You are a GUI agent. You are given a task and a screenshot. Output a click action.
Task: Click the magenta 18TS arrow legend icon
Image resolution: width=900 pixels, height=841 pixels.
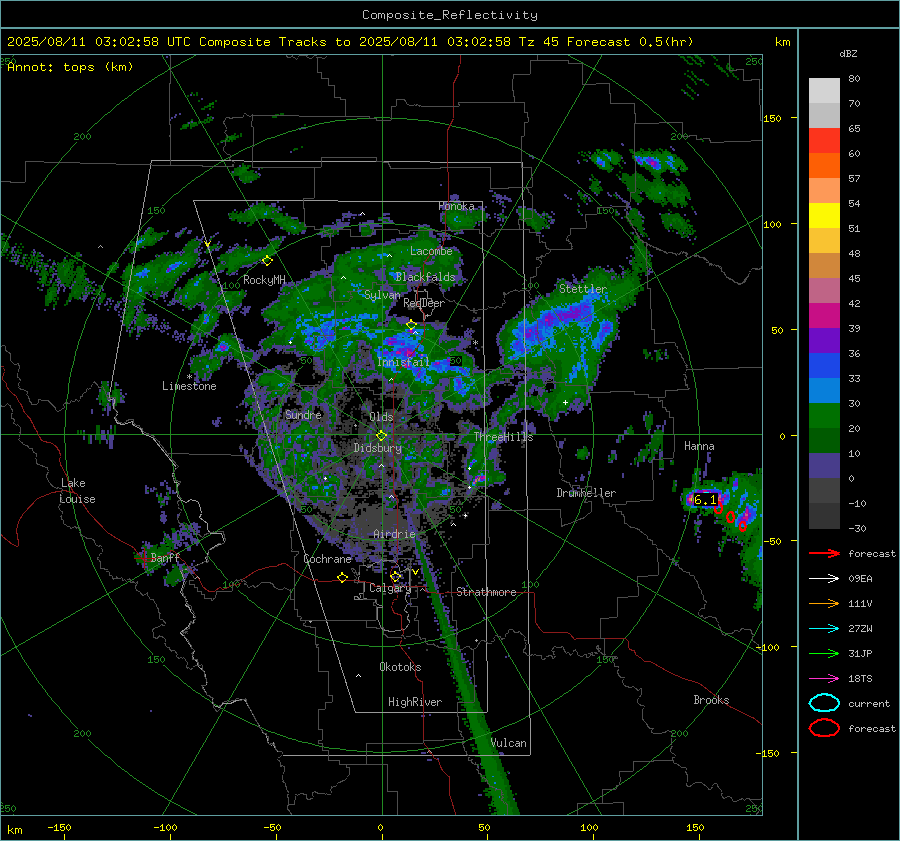824,679
